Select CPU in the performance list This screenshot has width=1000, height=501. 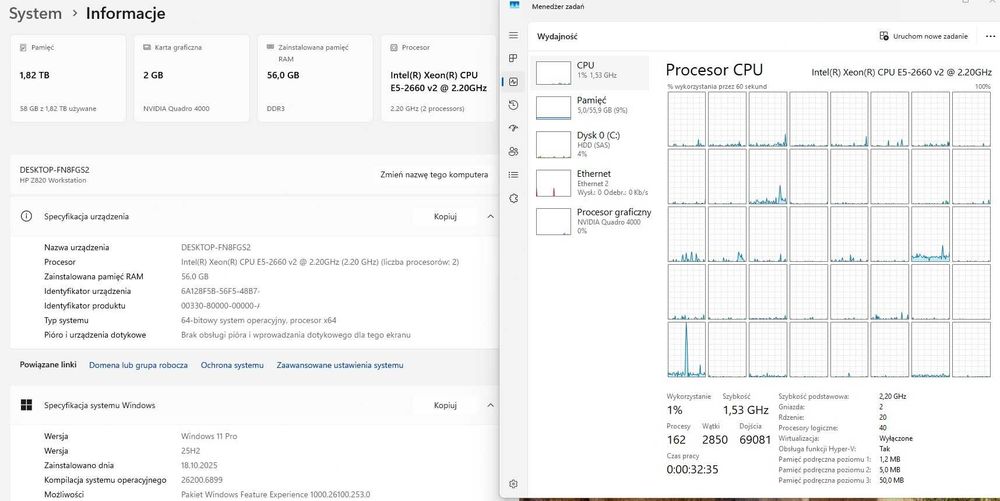click(590, 72)
